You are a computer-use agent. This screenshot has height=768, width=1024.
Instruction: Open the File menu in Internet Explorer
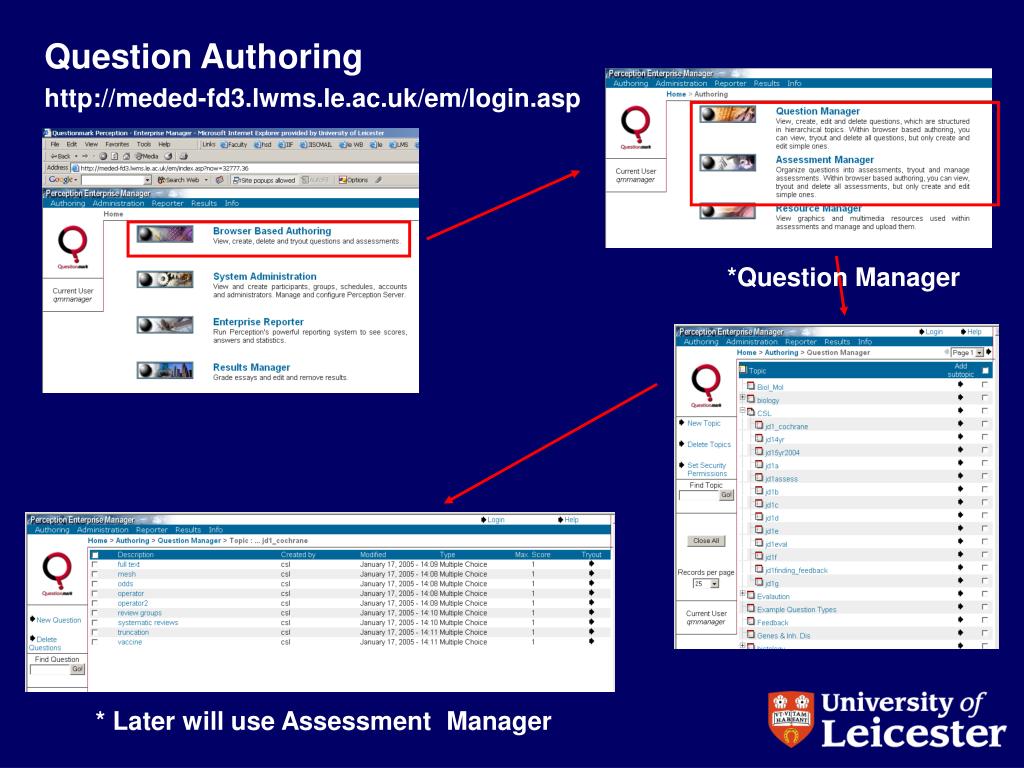[x=55, y=144]
